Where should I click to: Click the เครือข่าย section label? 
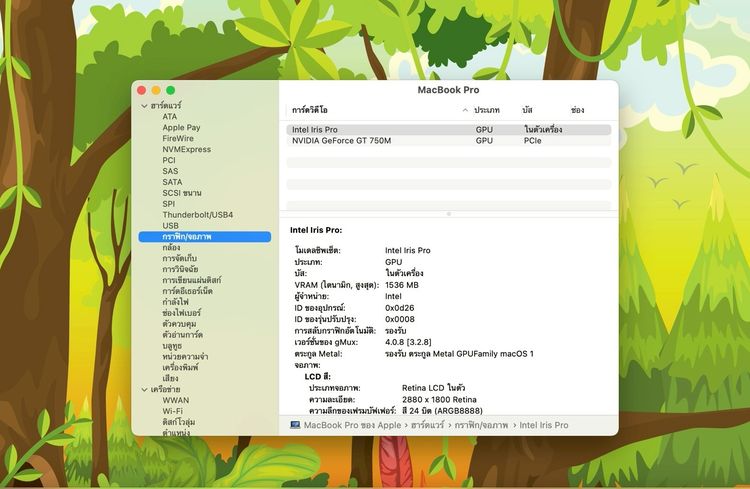coord(165,389)
